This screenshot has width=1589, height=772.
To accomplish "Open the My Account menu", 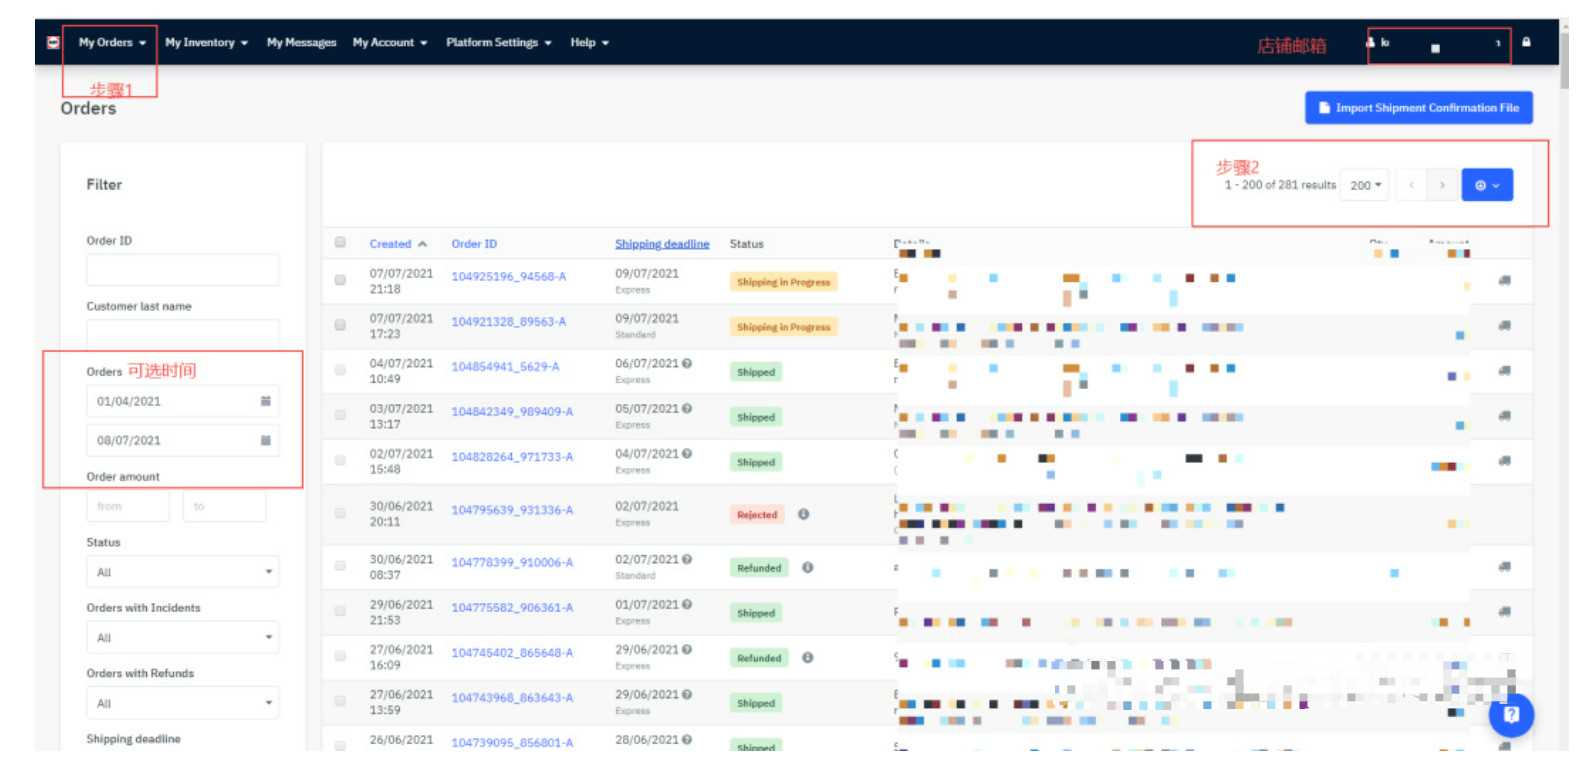I will coord(390,42).
